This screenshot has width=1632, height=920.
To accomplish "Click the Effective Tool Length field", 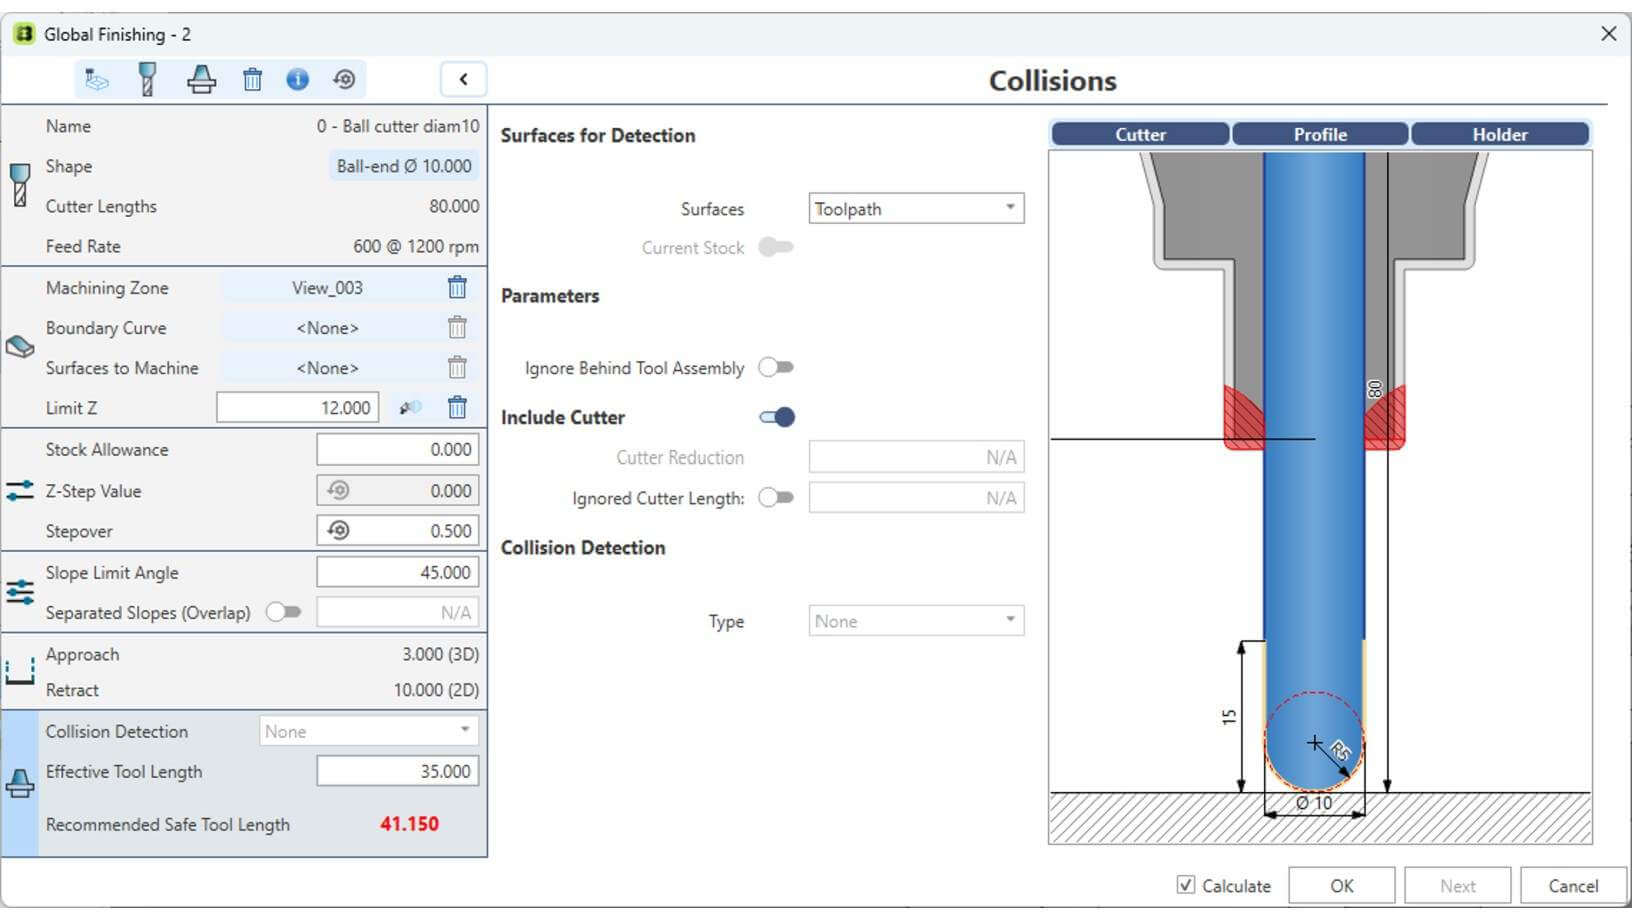I will coord(398,771).
